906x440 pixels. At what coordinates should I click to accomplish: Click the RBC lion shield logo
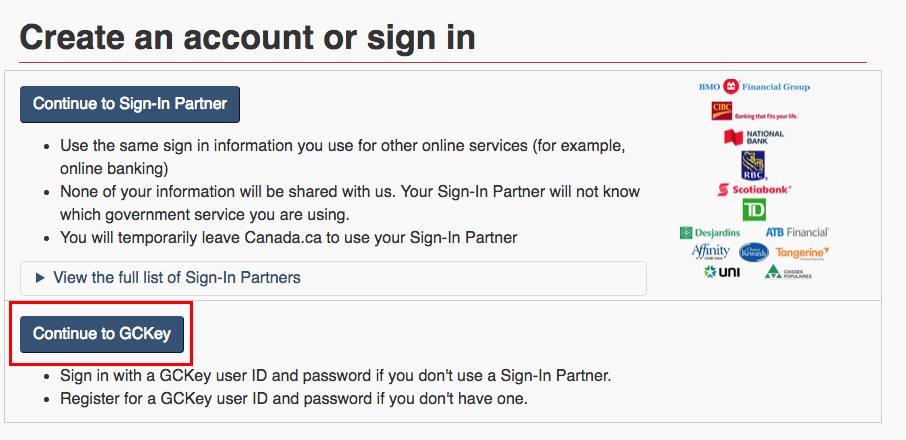(753, 164)
